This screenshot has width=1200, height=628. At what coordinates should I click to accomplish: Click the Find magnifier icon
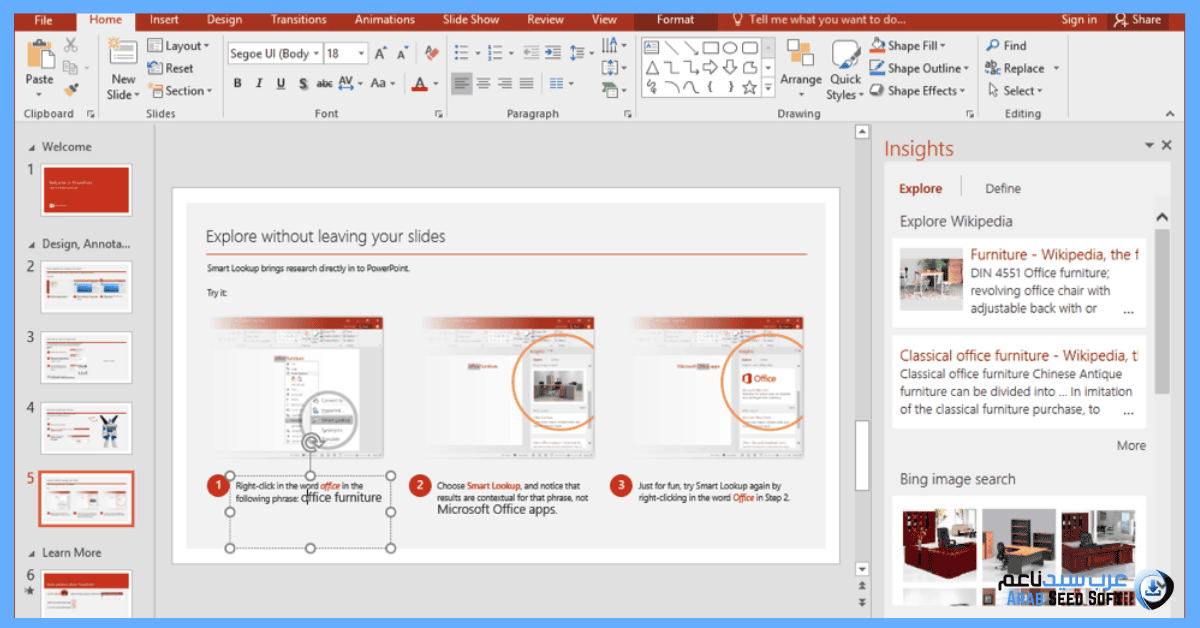993,45
